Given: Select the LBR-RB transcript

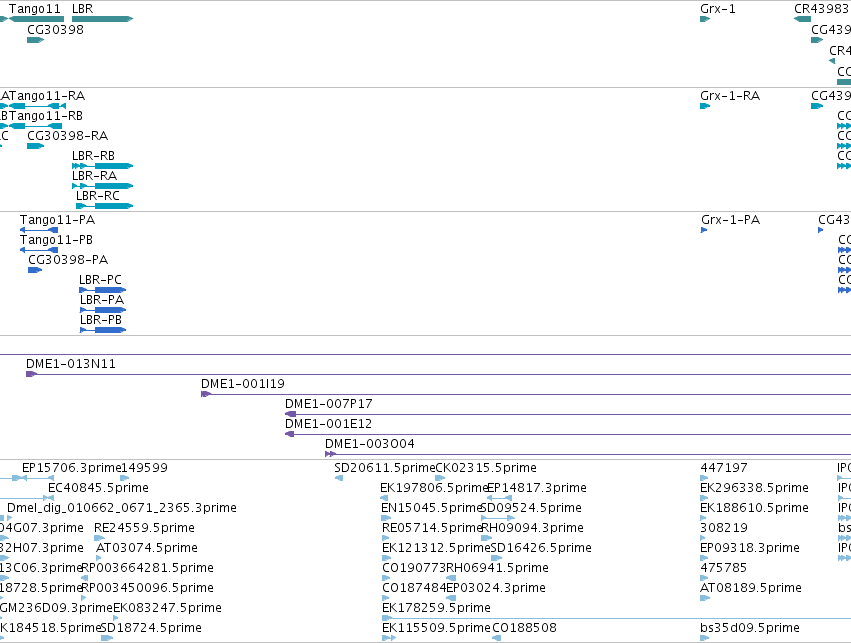Looking at the screenshot, I should 103,166.
